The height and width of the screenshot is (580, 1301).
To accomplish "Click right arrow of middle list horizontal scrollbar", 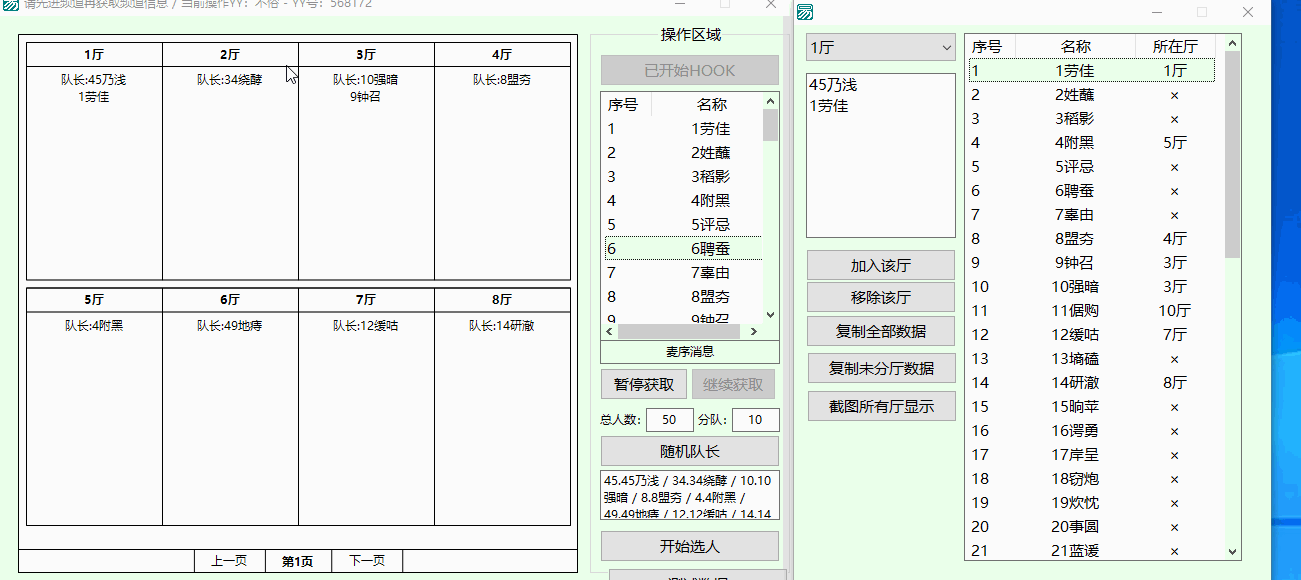I will pyautogui.click(x=754, y=331).
